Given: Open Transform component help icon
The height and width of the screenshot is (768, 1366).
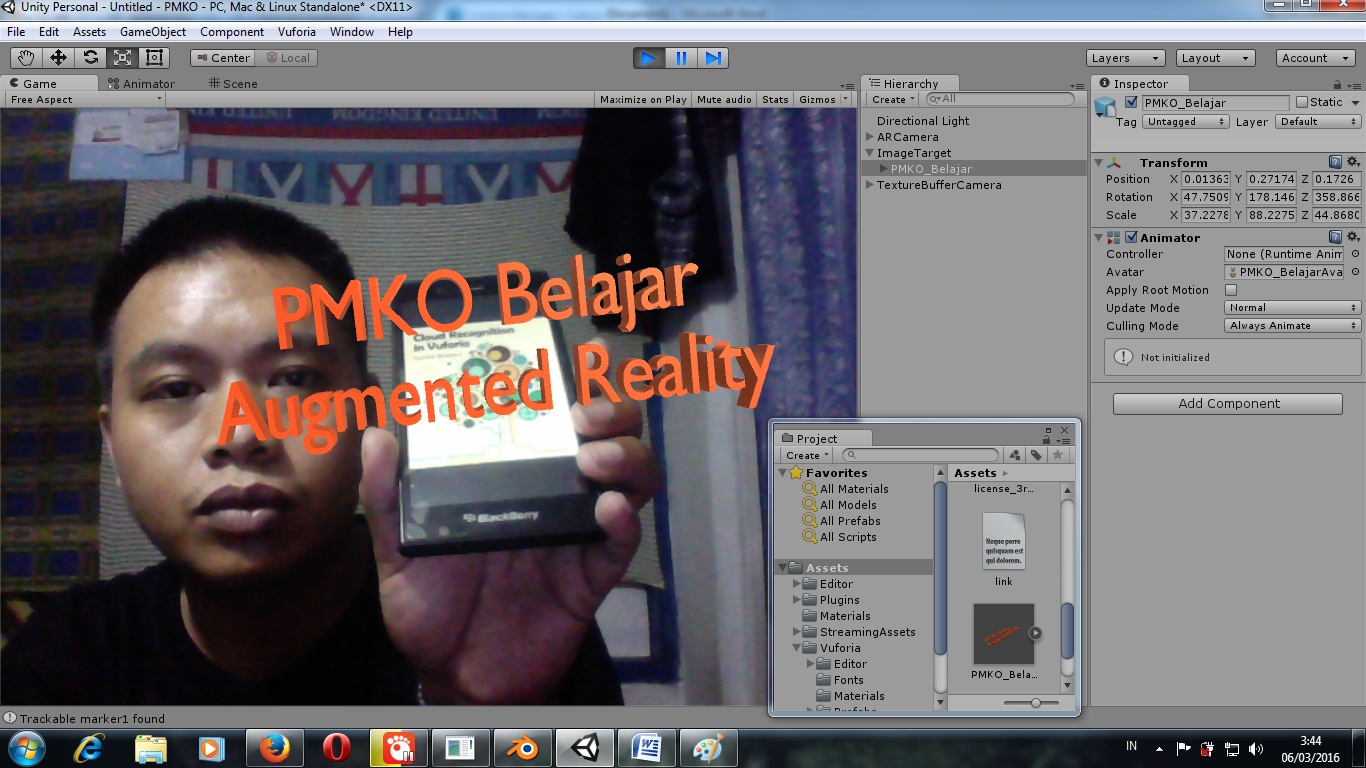Looking at the screenshot, I should pyautogui.click(x=1335, y=162).
